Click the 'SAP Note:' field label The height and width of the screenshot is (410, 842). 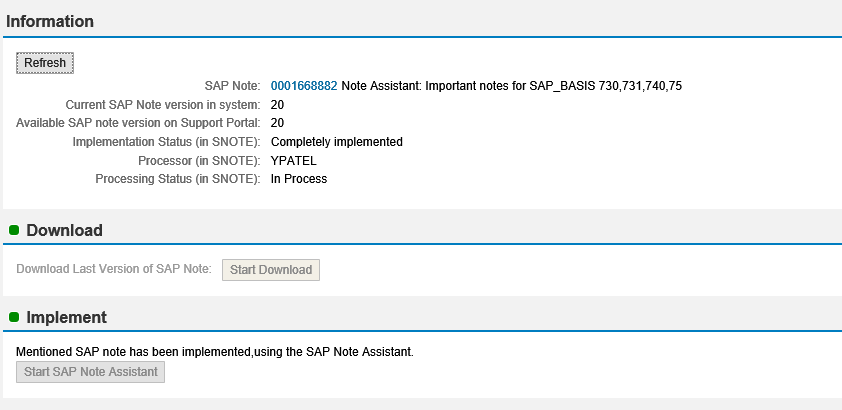232,86
